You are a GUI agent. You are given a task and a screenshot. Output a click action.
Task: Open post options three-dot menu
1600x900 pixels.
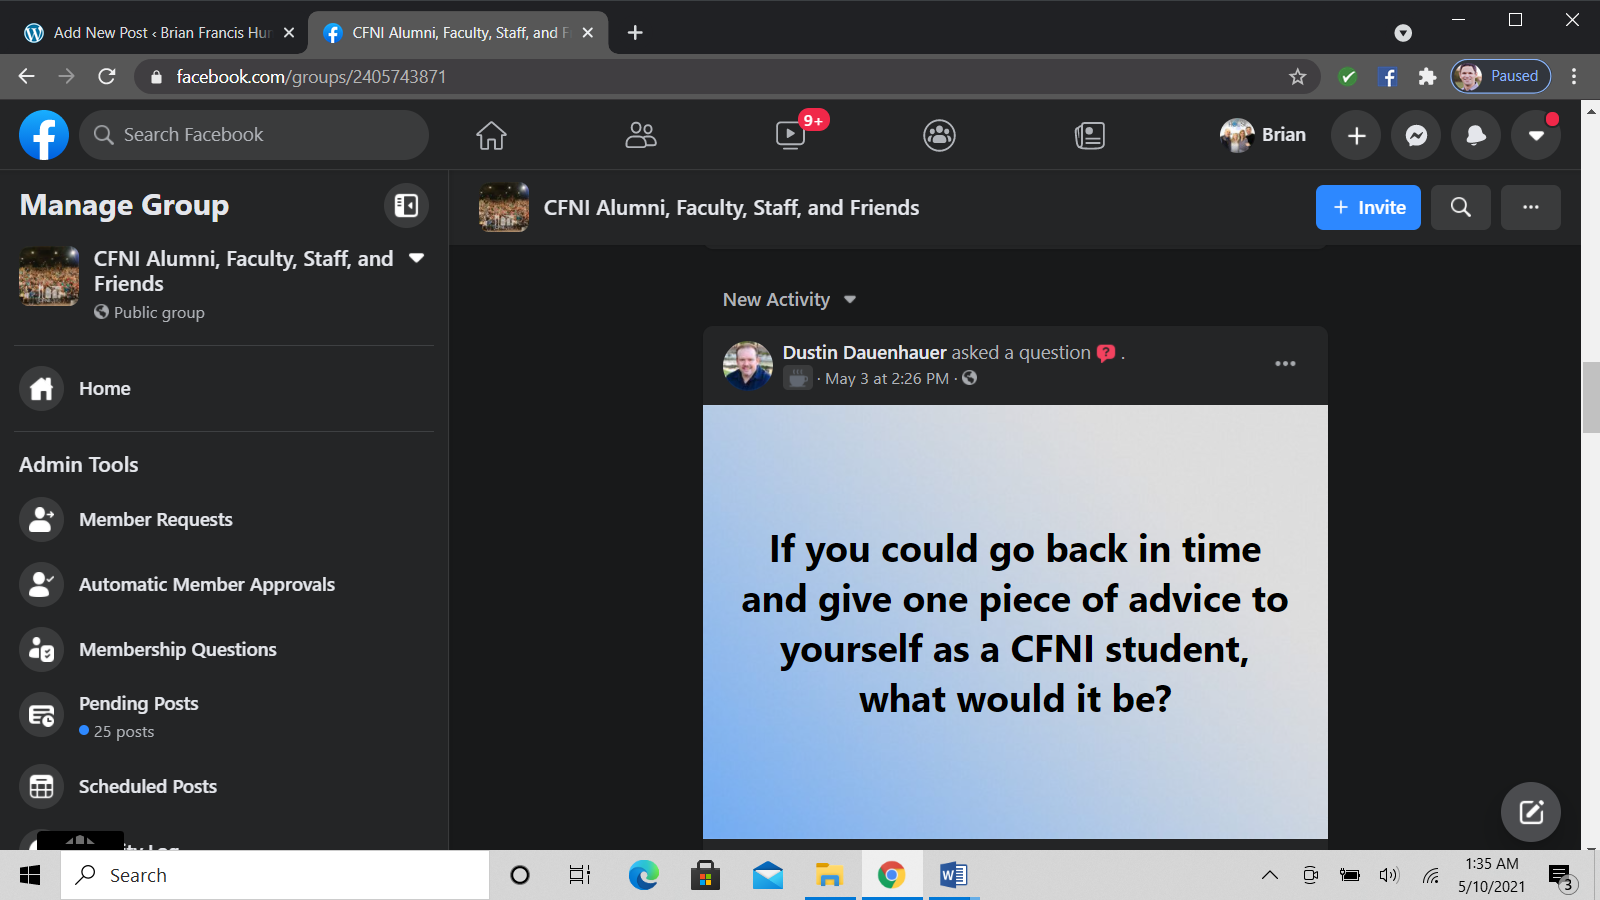[1285, 364]
